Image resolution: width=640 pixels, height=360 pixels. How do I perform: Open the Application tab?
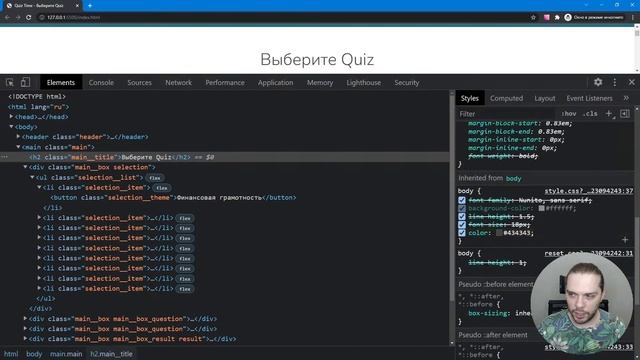pos(276,82)
